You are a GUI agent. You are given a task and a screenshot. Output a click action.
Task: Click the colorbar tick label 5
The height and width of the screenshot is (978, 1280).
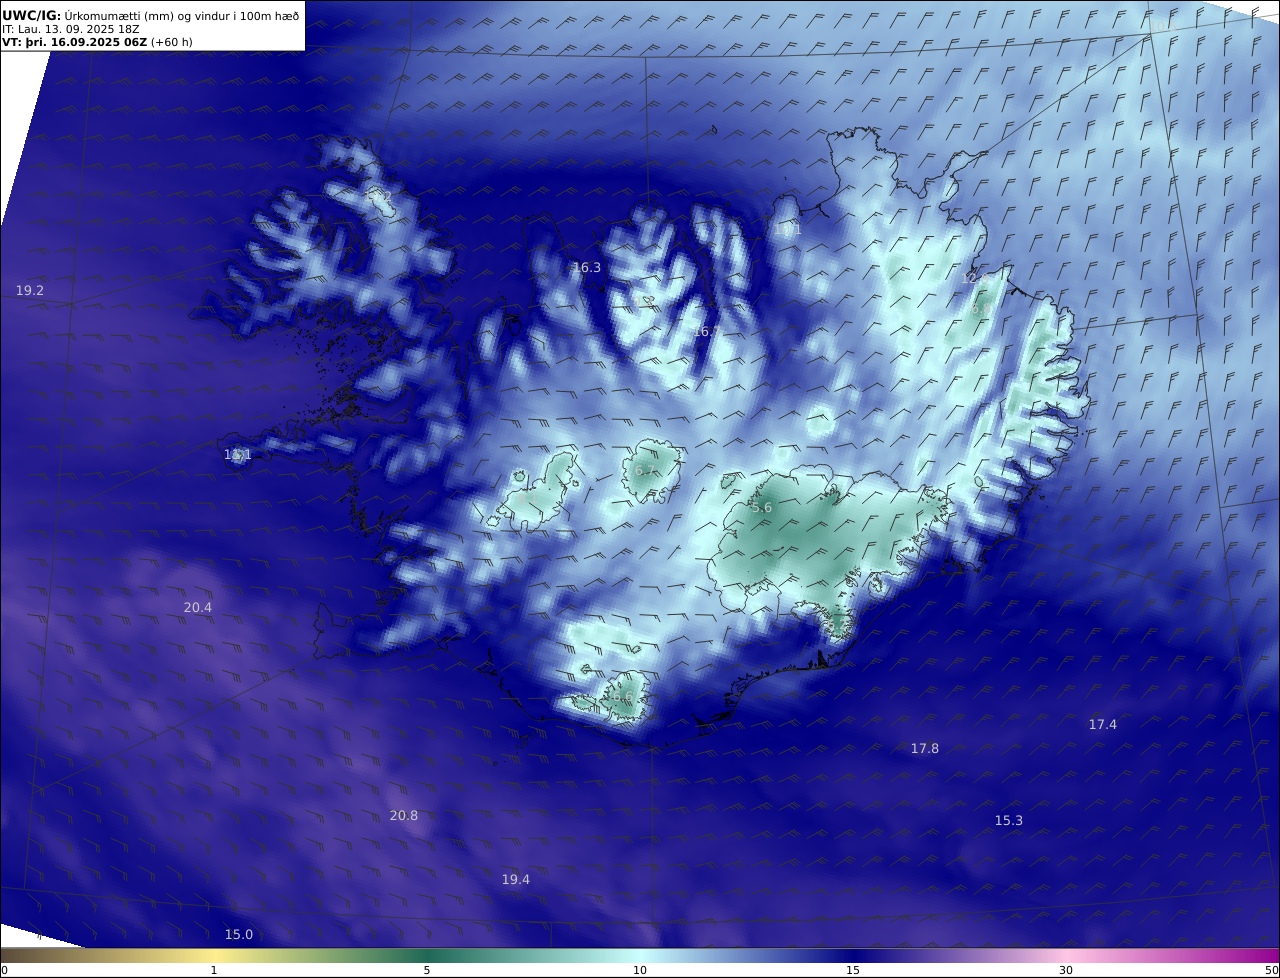click(x=427, y=970)
